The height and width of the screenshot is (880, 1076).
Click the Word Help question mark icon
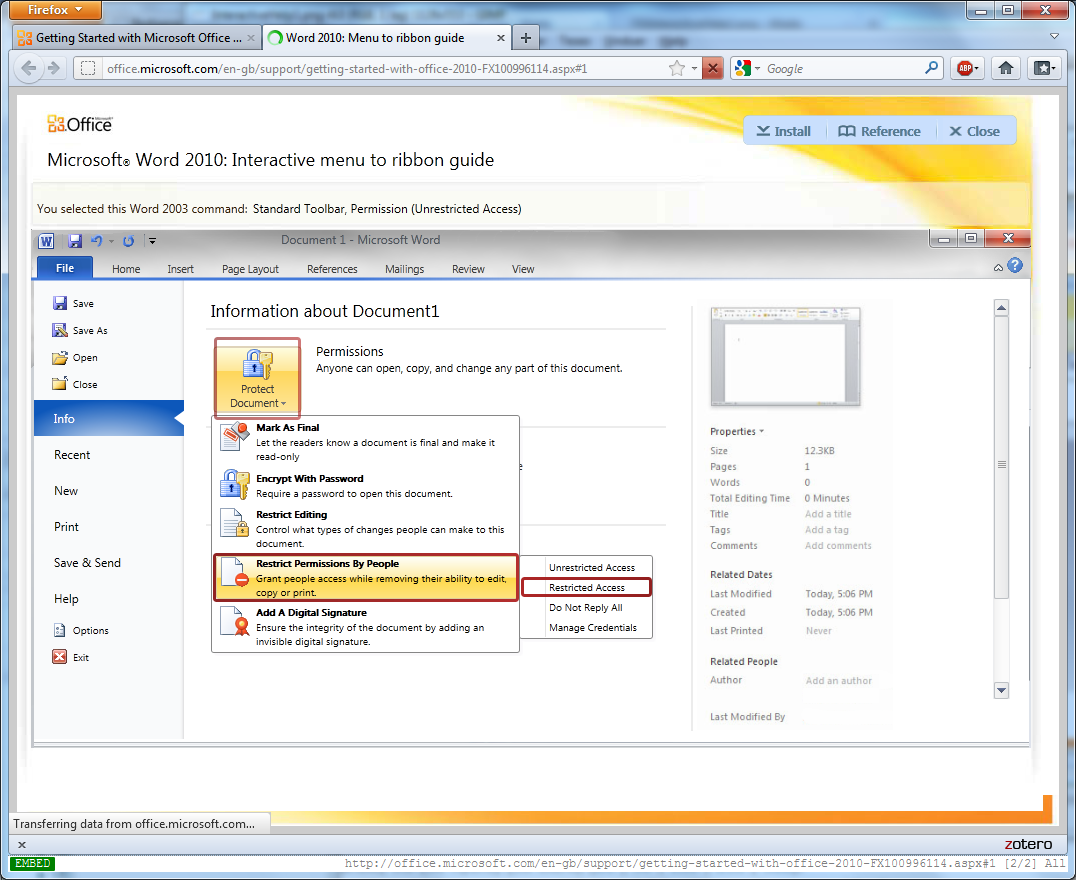[1015, 266]
